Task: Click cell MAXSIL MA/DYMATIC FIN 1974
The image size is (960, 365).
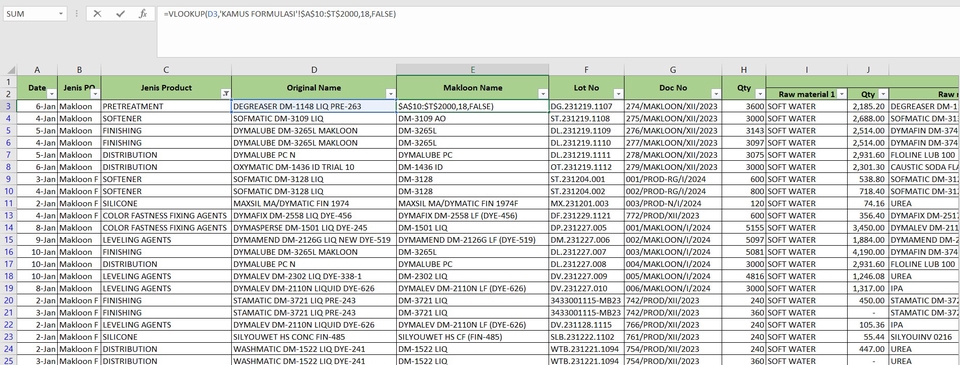Action: click(x=313, y=203)
